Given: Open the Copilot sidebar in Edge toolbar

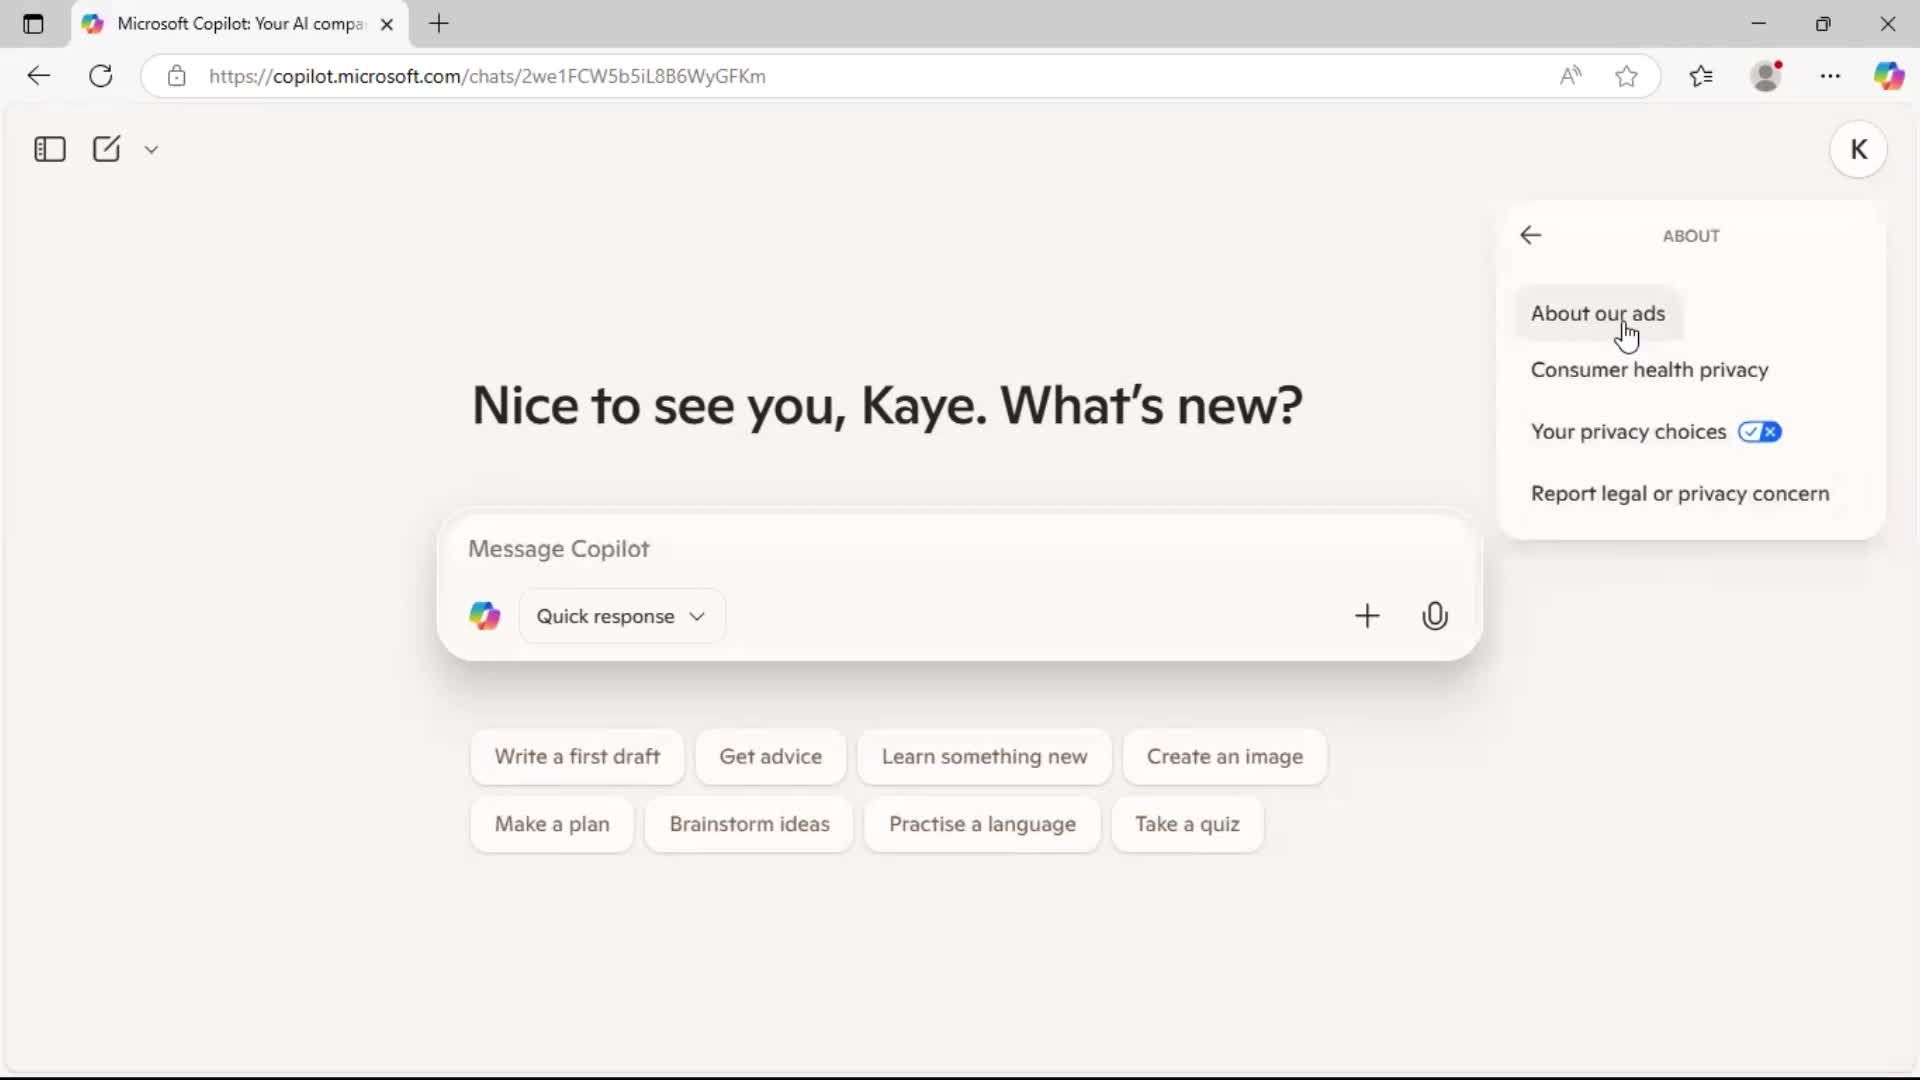Looking at the screenshot, I should [1888, 76].
